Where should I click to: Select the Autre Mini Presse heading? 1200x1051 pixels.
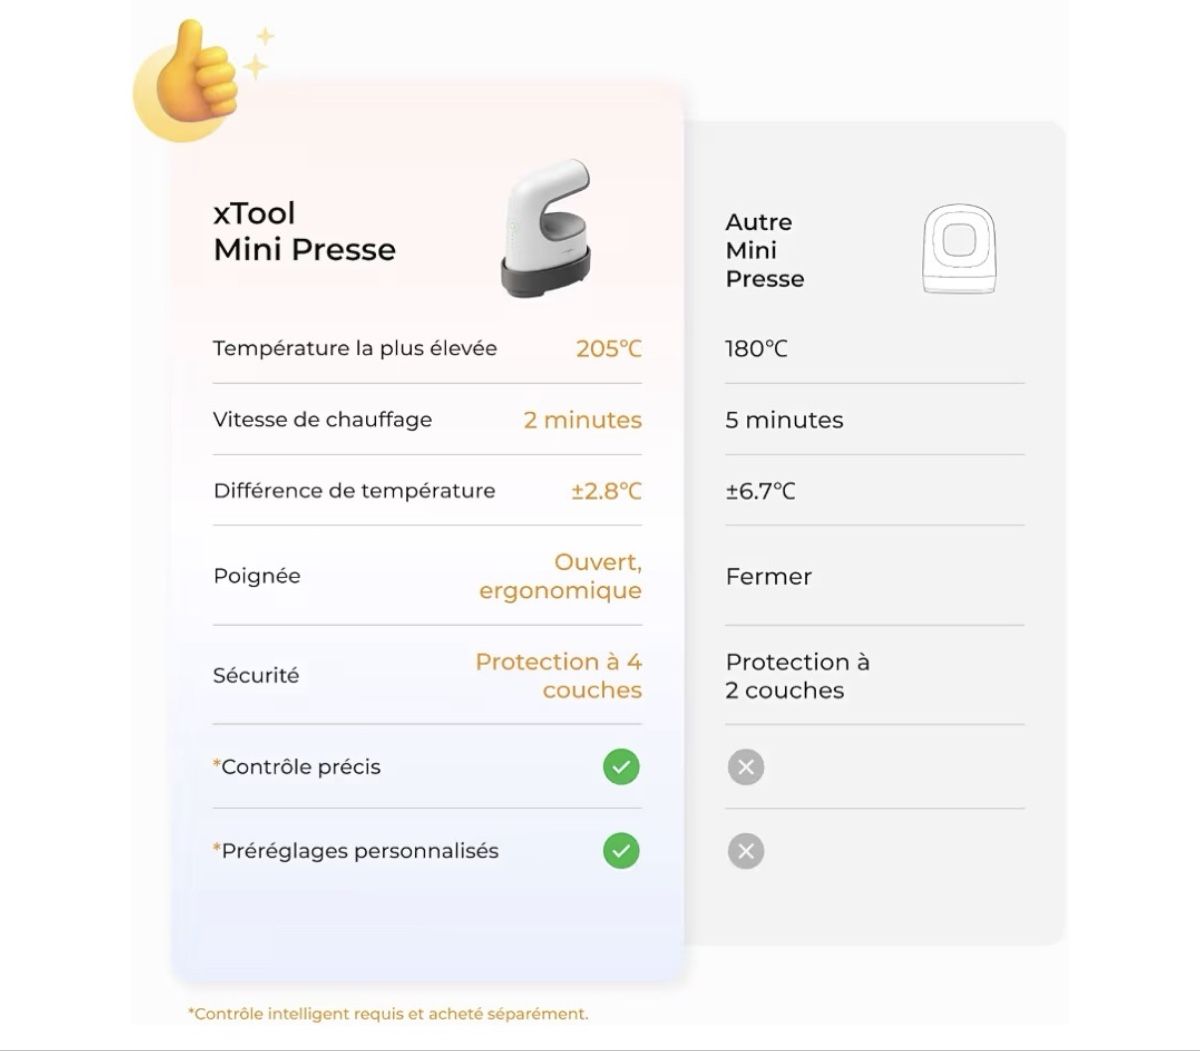click(765, 250)
